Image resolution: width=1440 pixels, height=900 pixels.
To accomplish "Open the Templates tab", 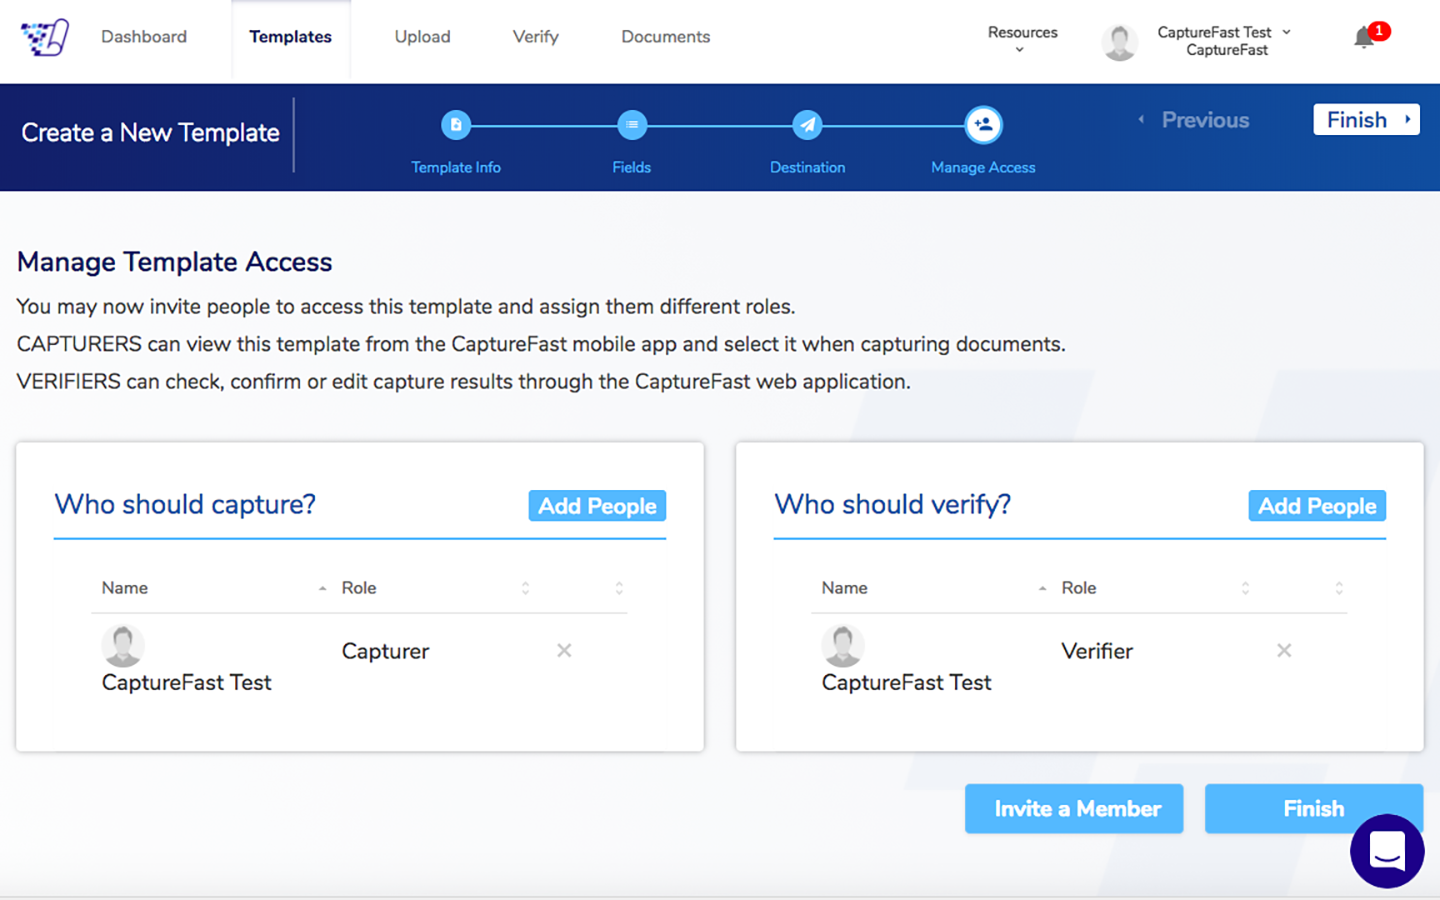I will pos(290,37).
